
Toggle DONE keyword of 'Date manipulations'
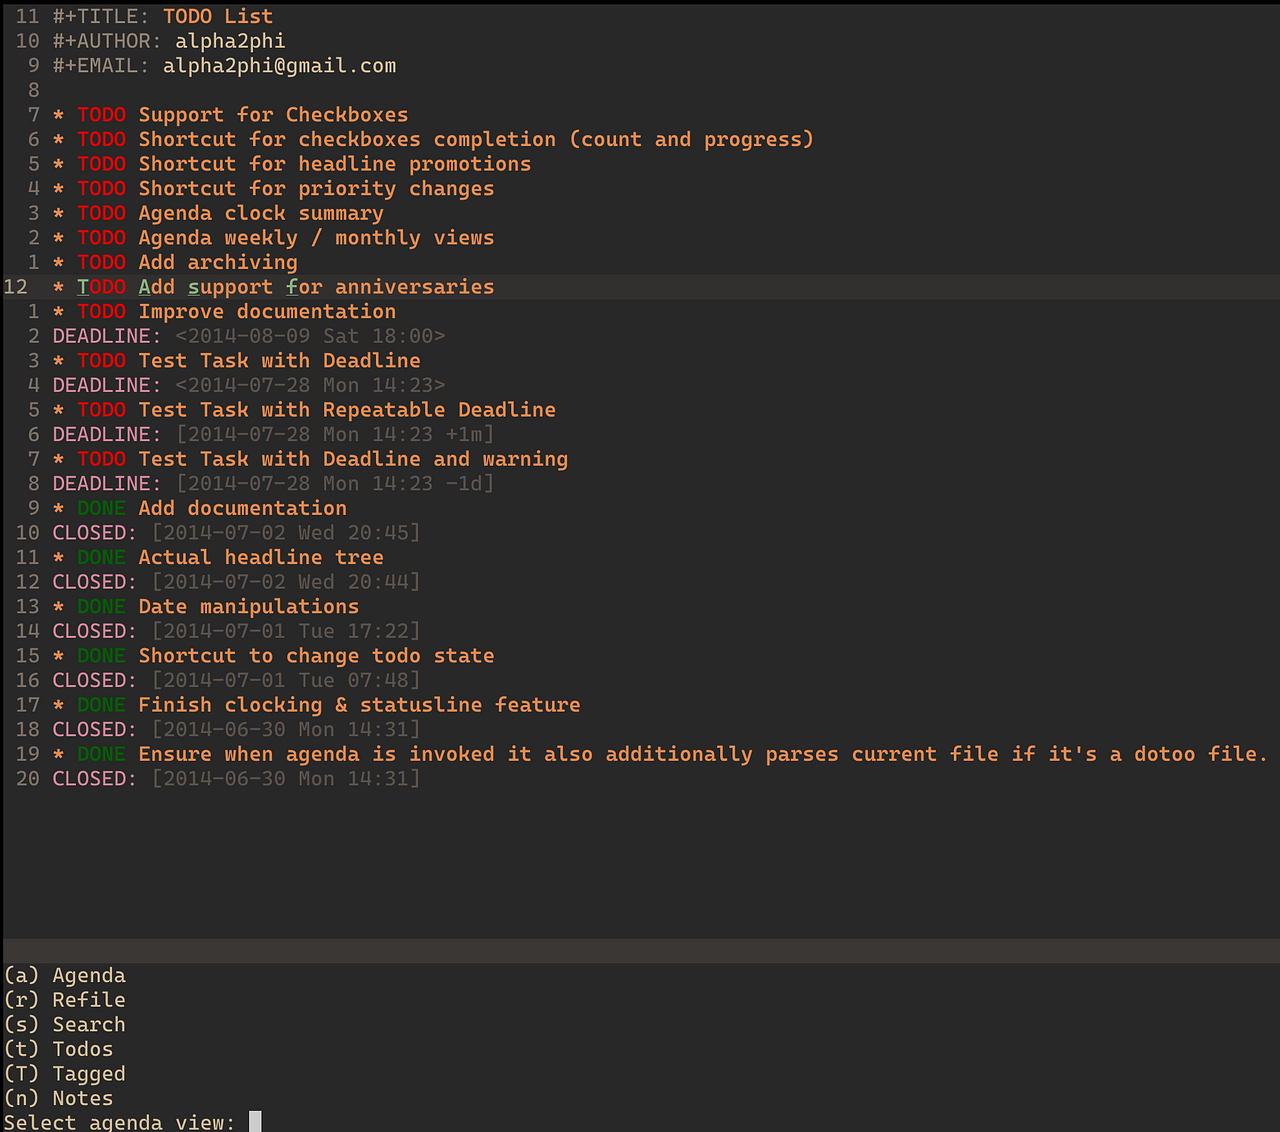[100, 606]
